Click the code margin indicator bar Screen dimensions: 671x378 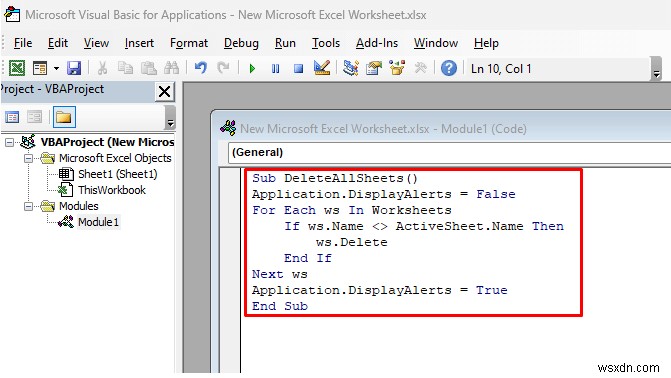point(230,270)
